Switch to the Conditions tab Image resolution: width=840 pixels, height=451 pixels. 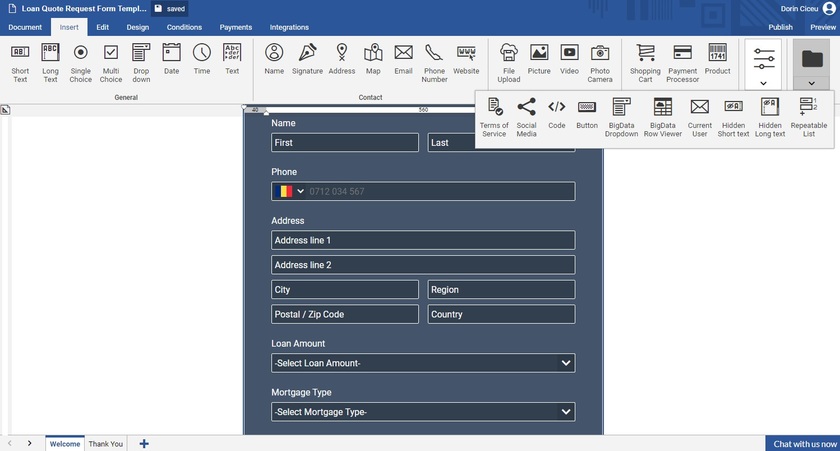coord(184,27)
